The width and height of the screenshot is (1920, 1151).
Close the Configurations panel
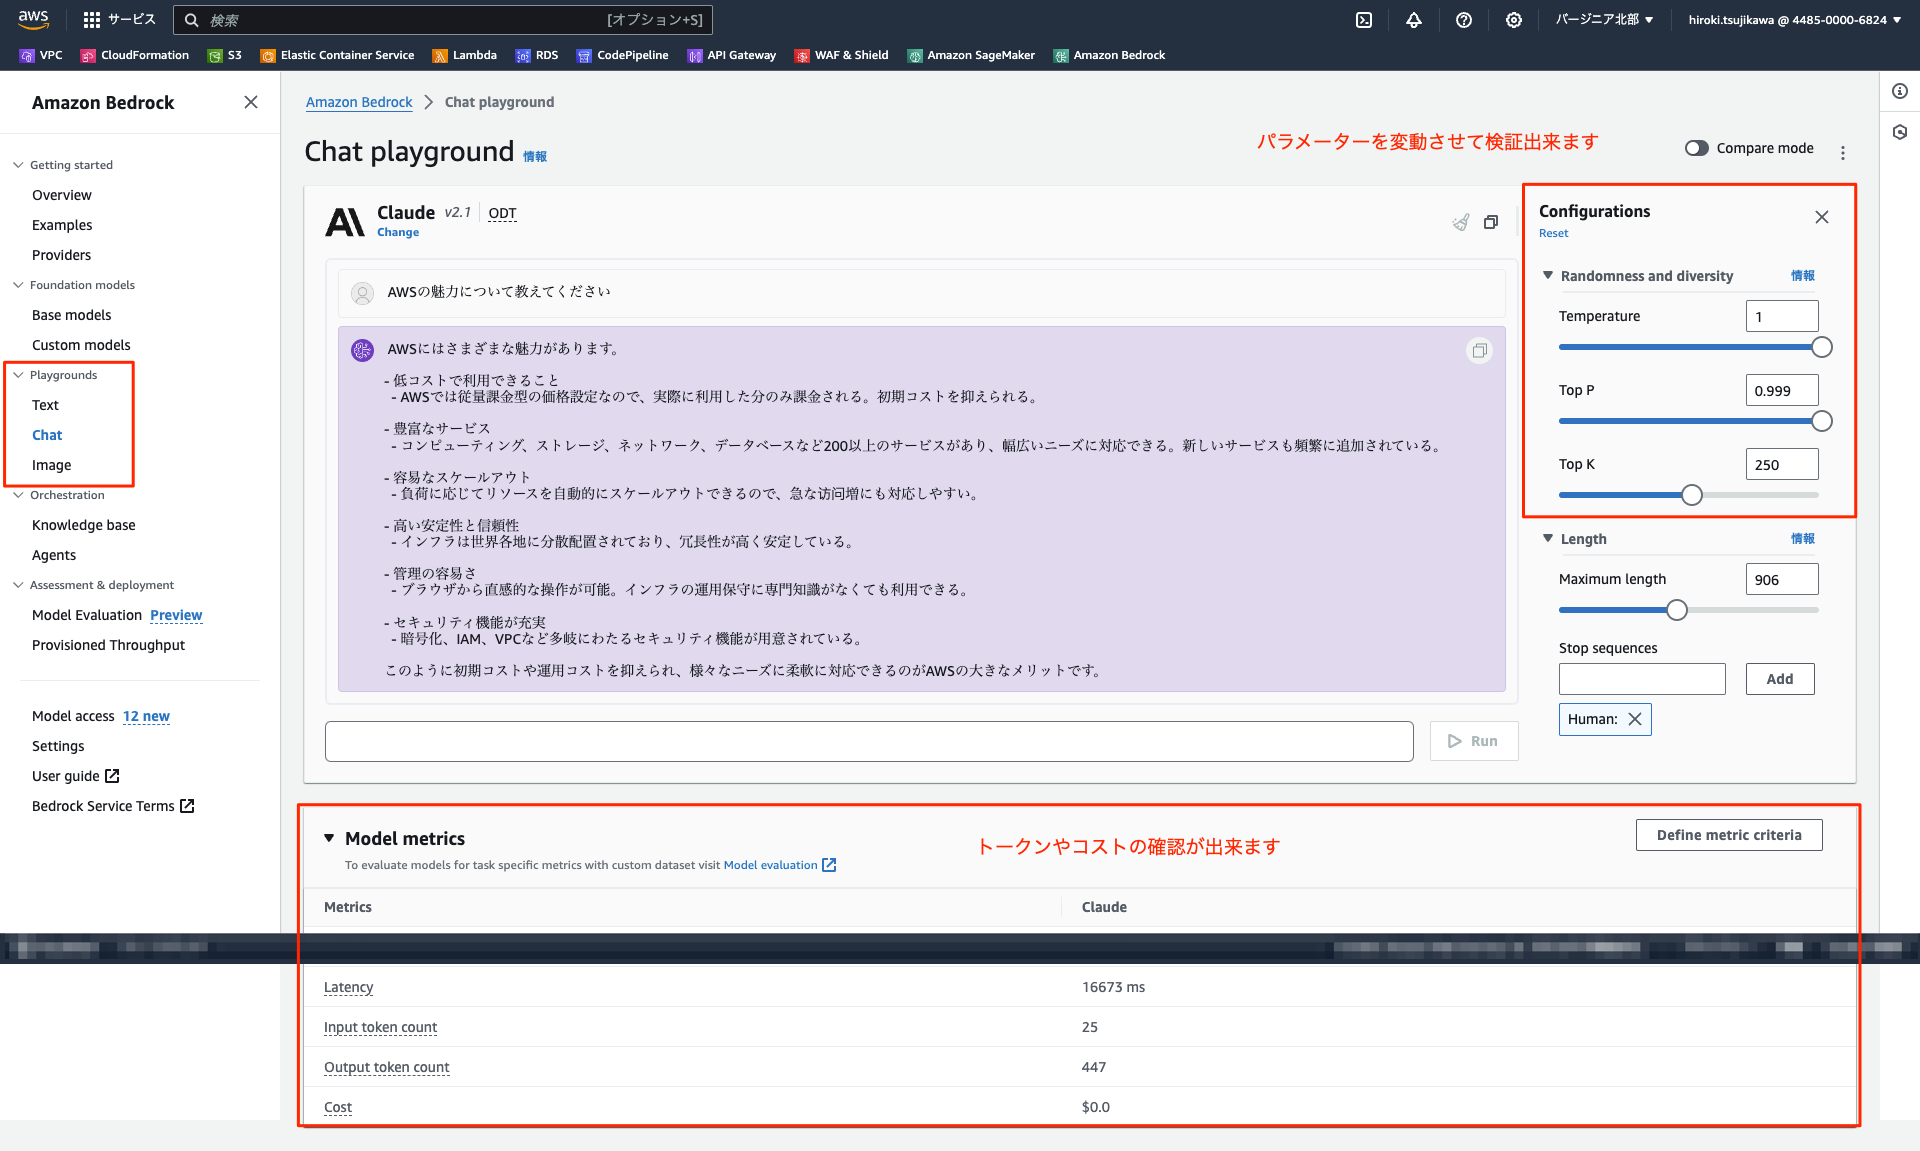click(x=1822, y=217)
